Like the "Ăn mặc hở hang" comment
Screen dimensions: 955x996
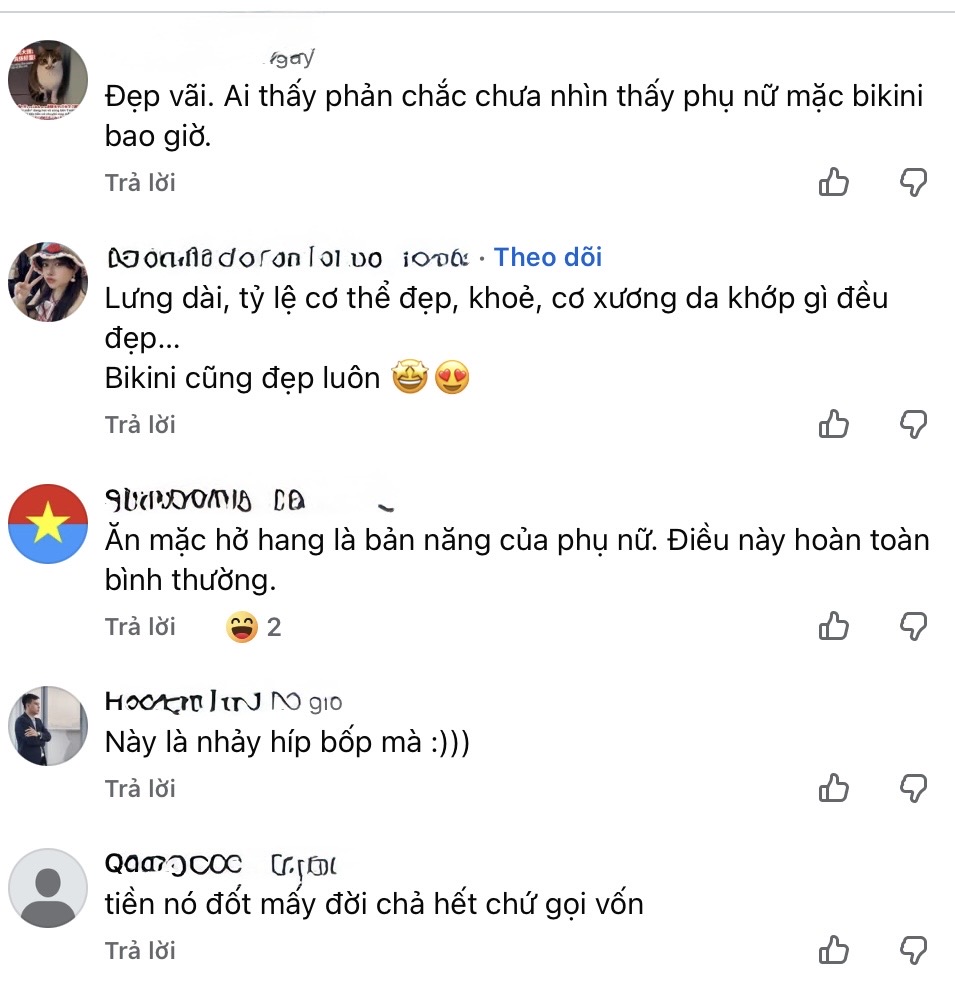click(833, 626)
